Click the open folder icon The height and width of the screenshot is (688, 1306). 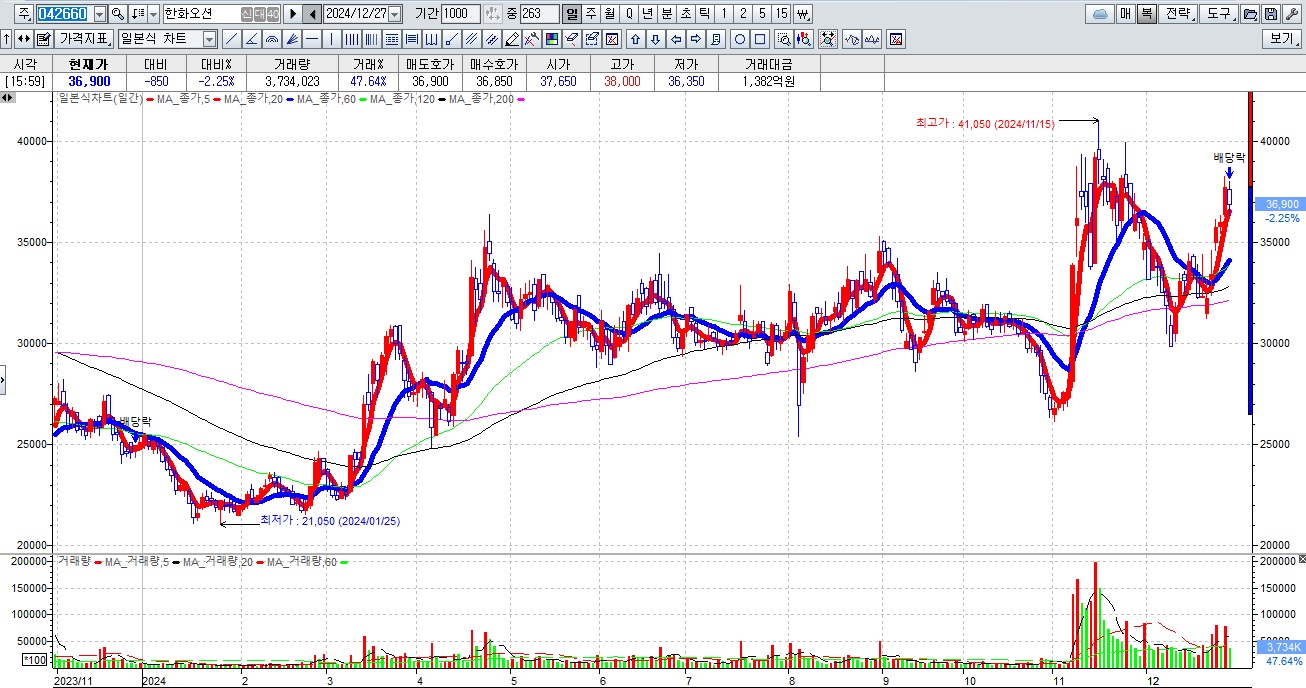(x=1249, y=14)
